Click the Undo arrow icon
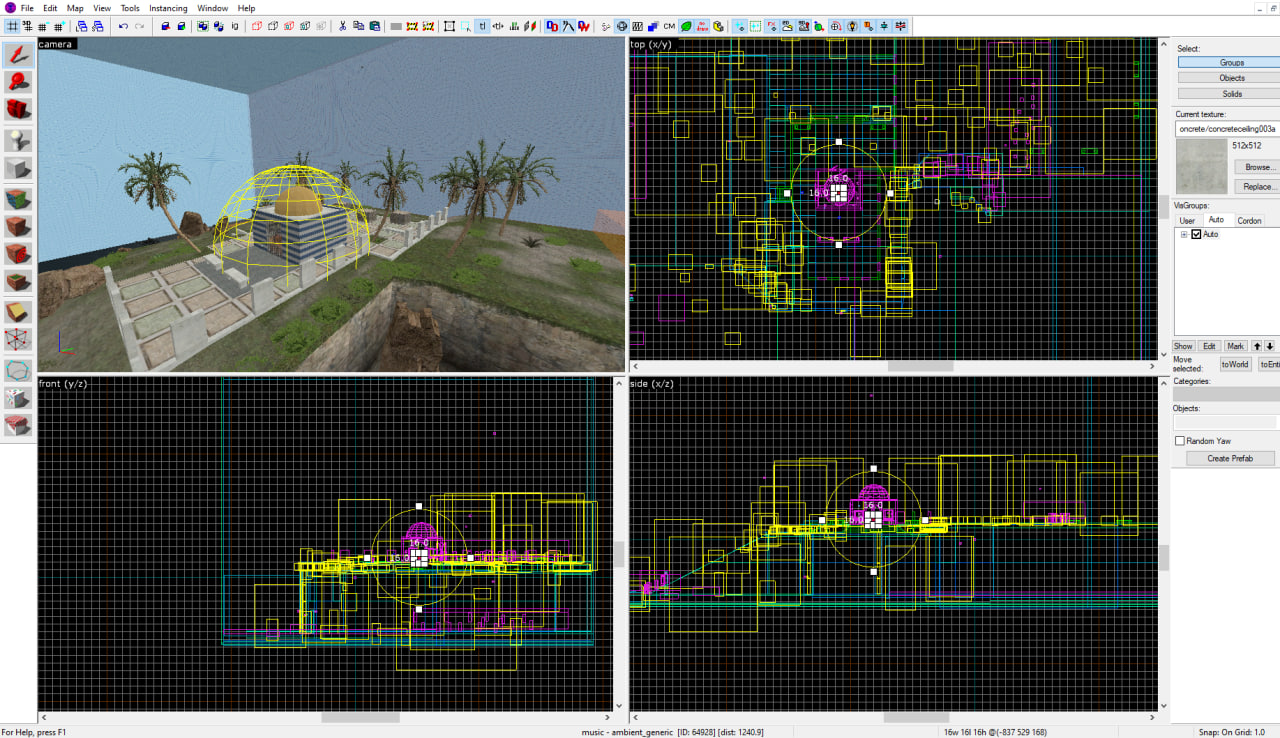Image resolution: width=1280 pixels, height=738 pixels. (123, 26)
